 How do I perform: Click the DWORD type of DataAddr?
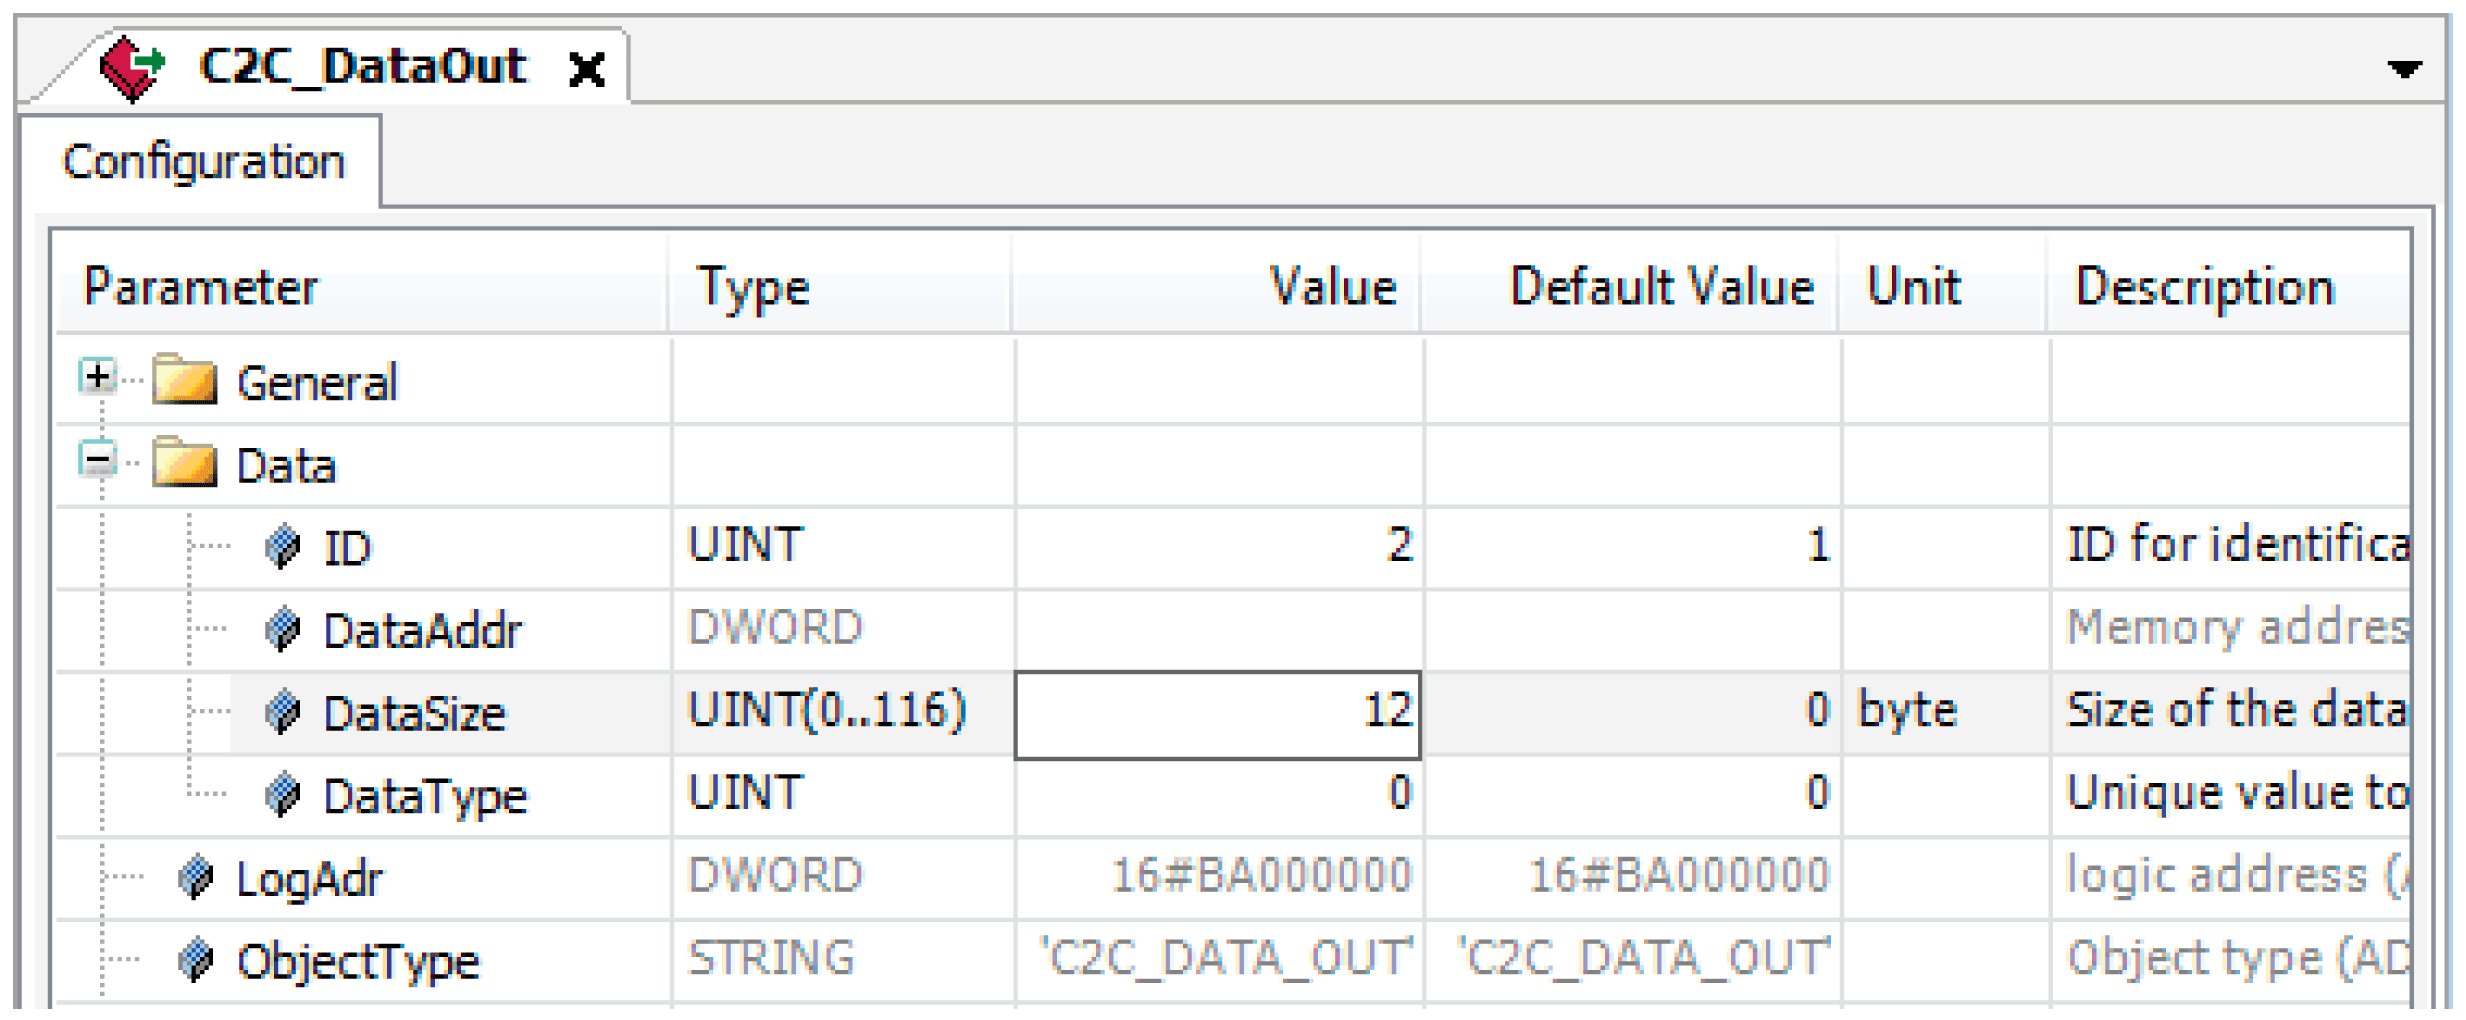point(775,628)
